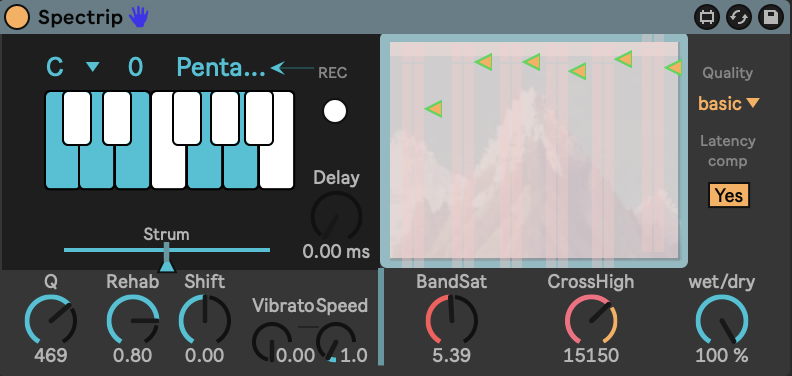The height and width of the screenshot is (376, 792).
Task: Click the blue hand icon next to Spectrip
Action: point(138,17)
